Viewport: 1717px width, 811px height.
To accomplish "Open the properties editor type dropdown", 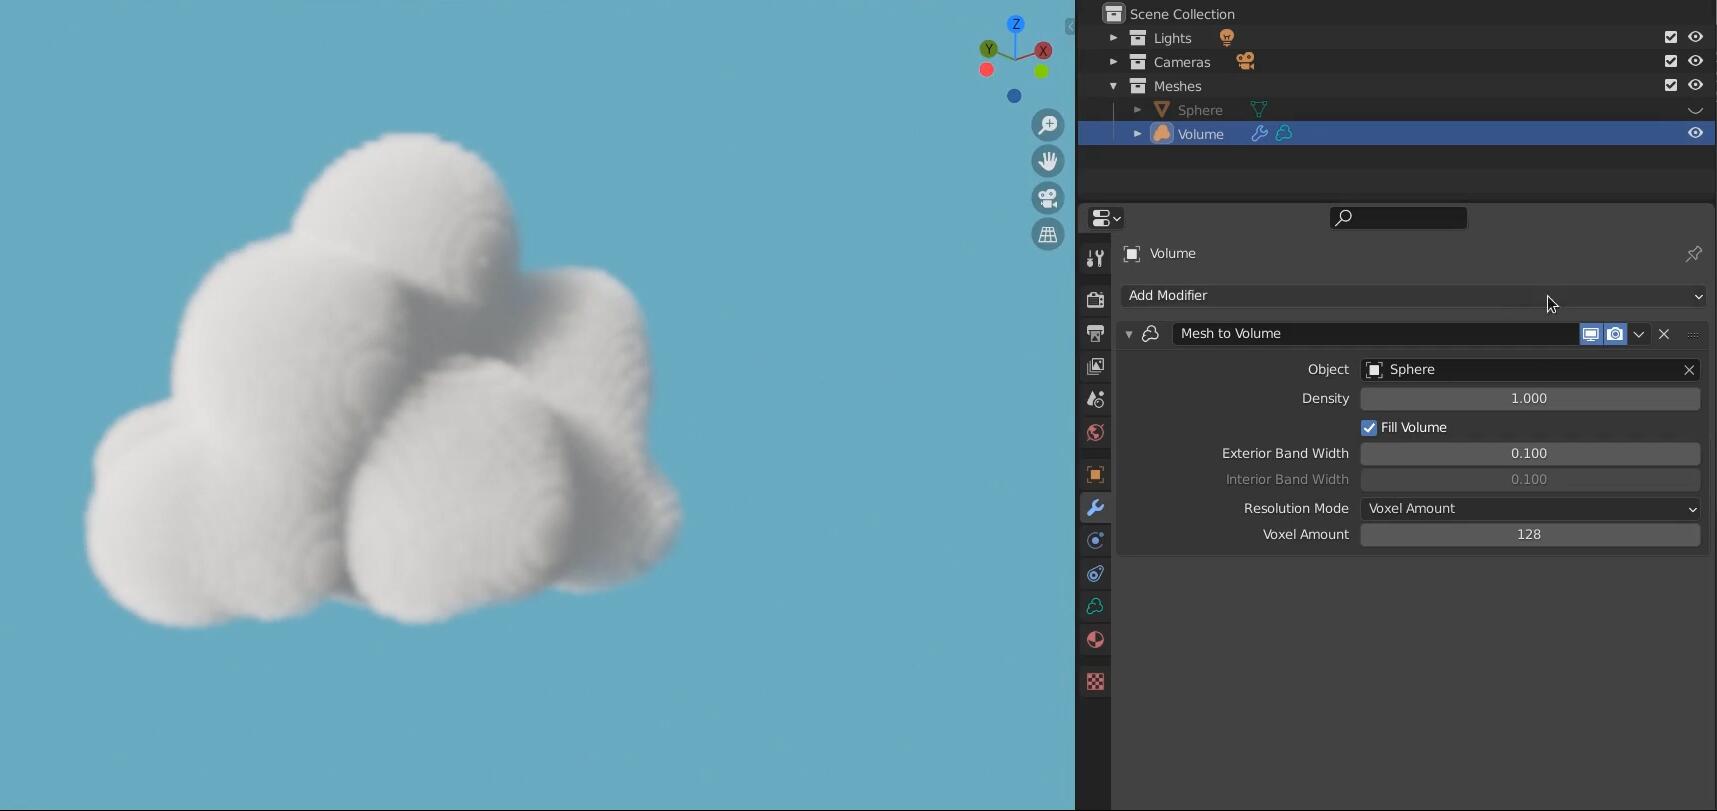I will click(1106, 218).
